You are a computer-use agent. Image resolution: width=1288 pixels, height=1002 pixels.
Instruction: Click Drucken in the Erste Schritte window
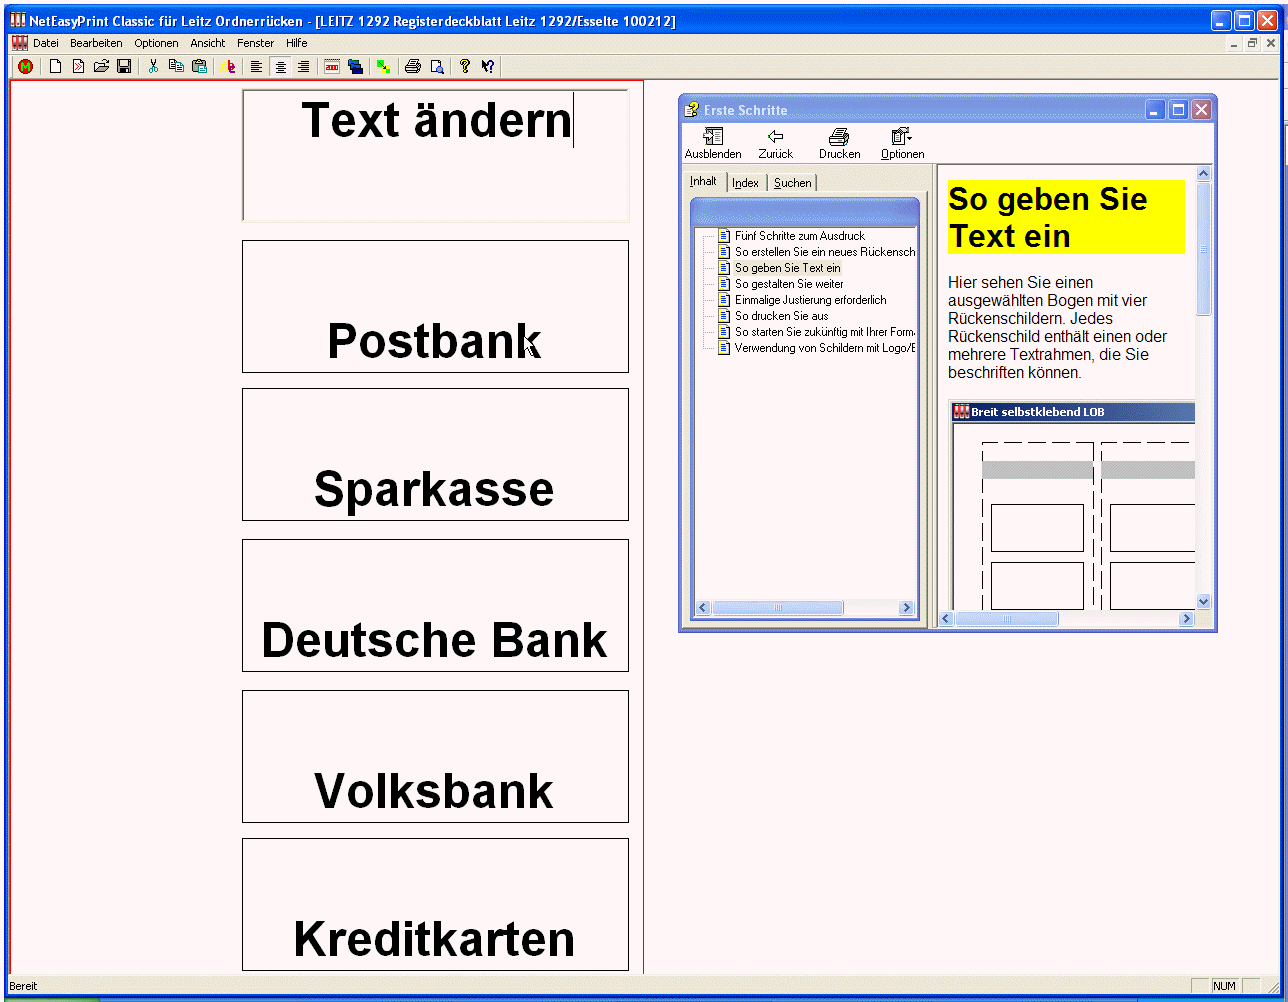tap(839, 143)
